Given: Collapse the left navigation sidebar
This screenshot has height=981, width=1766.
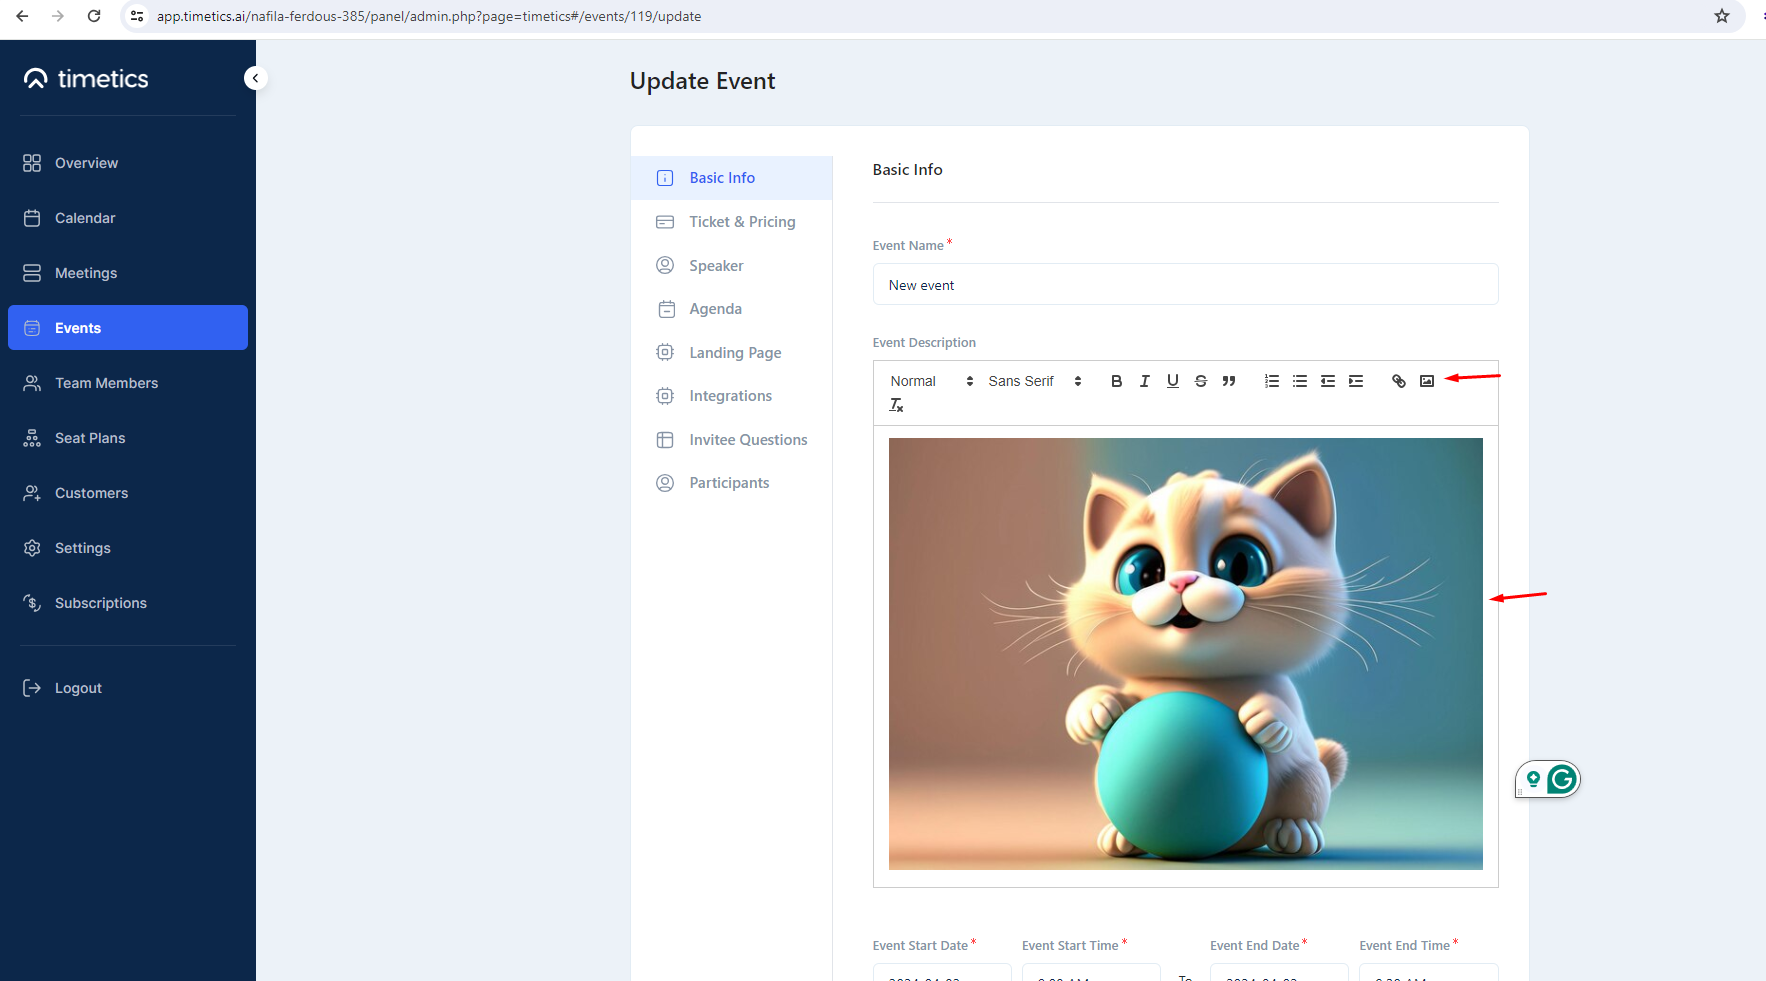Looking at the screenshot, I should pos(255,77).
